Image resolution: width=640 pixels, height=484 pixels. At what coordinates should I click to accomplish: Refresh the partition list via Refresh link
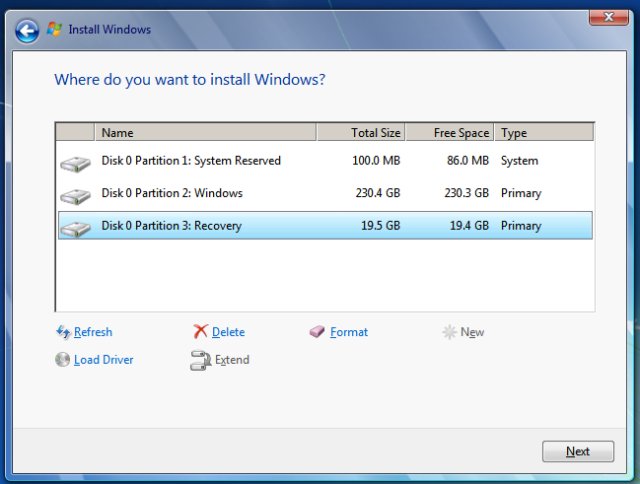pyautogui.click(x=93, y=332)
